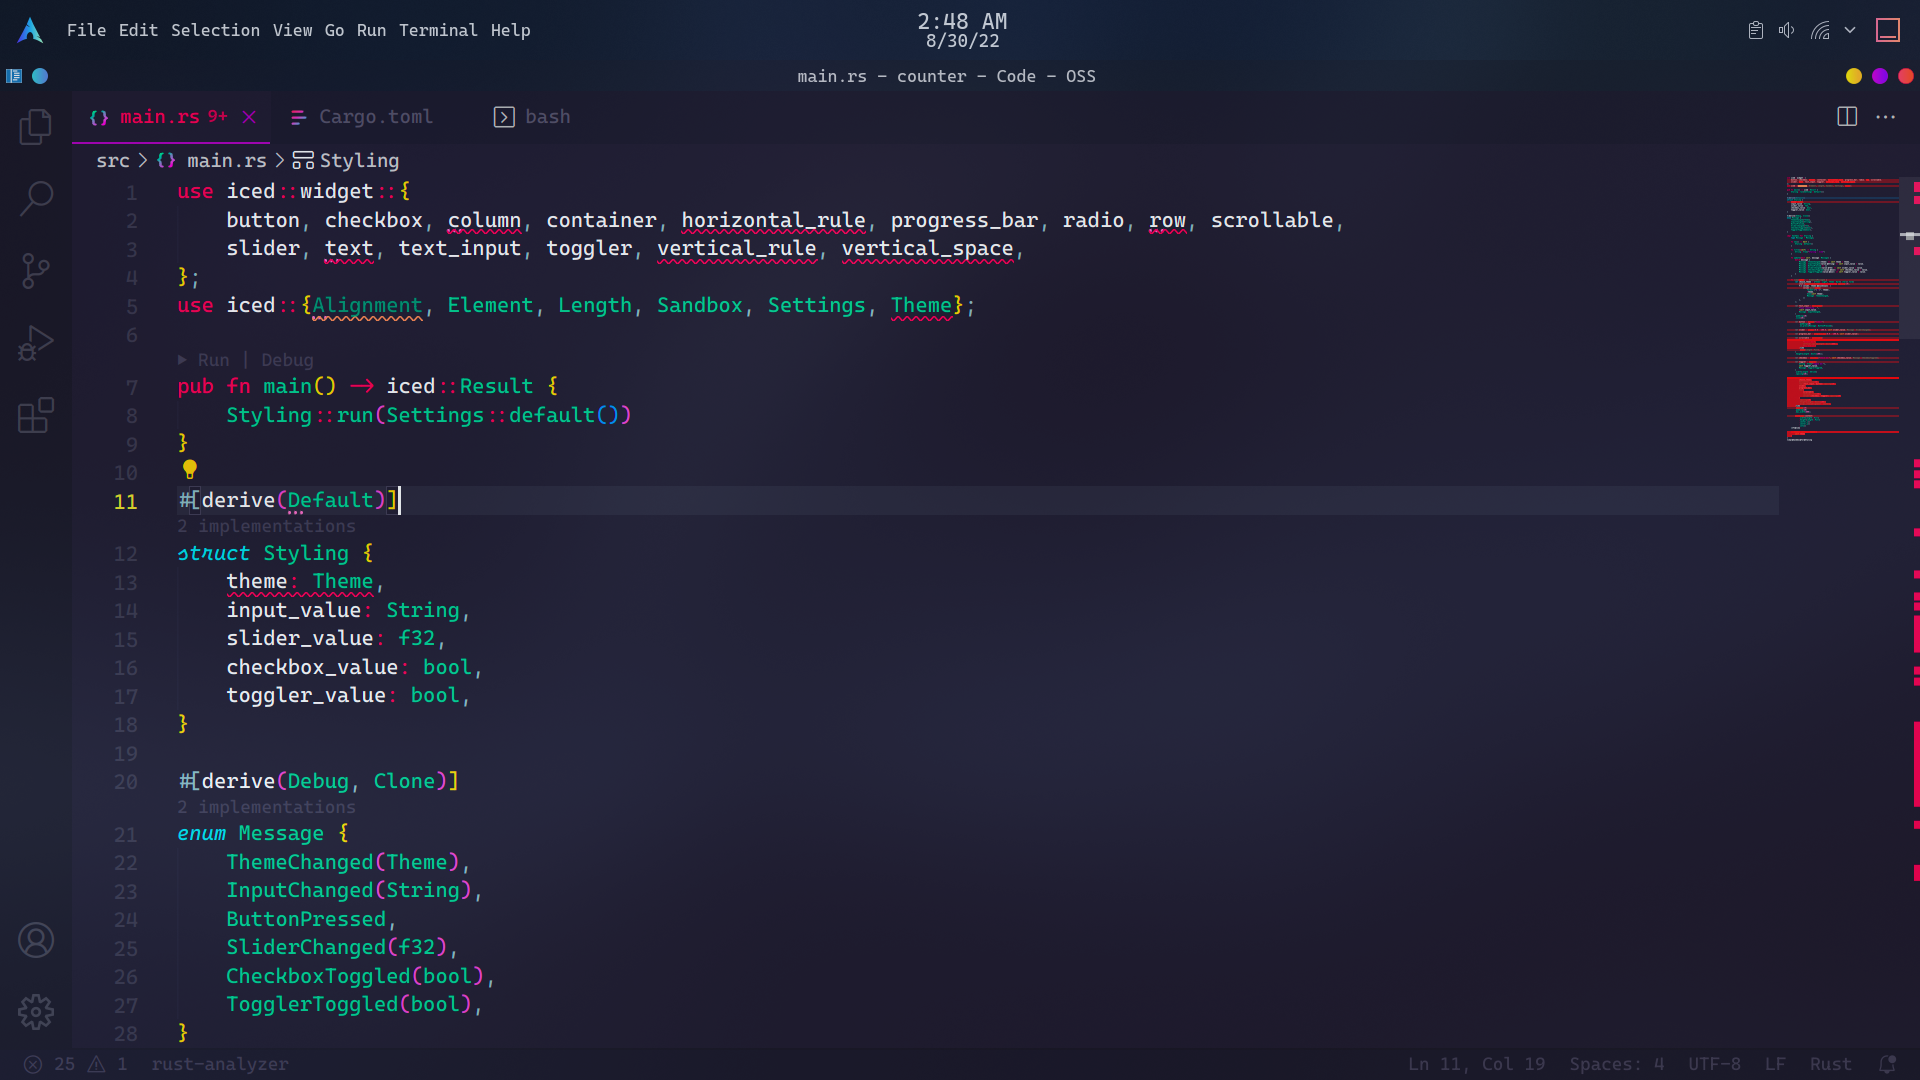The image size is (1920, 1080).
Task: Open the editor more actions ellipsis menu
Action: coord(1886,117)
